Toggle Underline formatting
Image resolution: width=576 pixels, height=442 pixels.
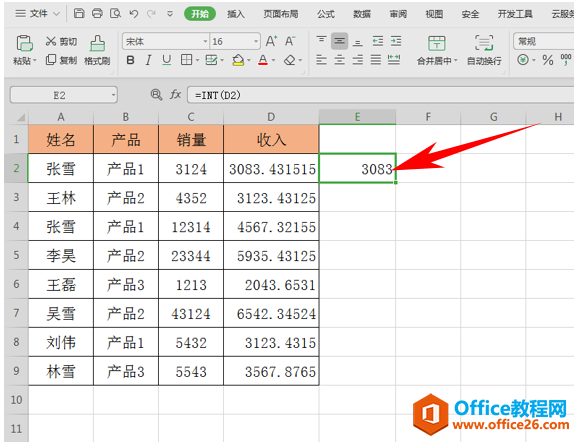(166, 60)
